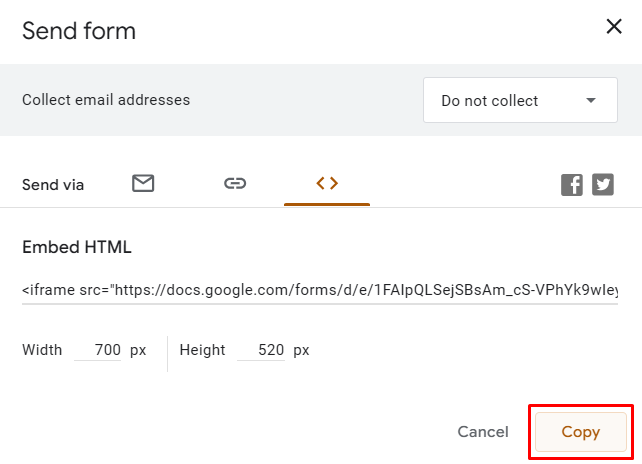
Task: Share the form on Facebook
Action: 572,184
